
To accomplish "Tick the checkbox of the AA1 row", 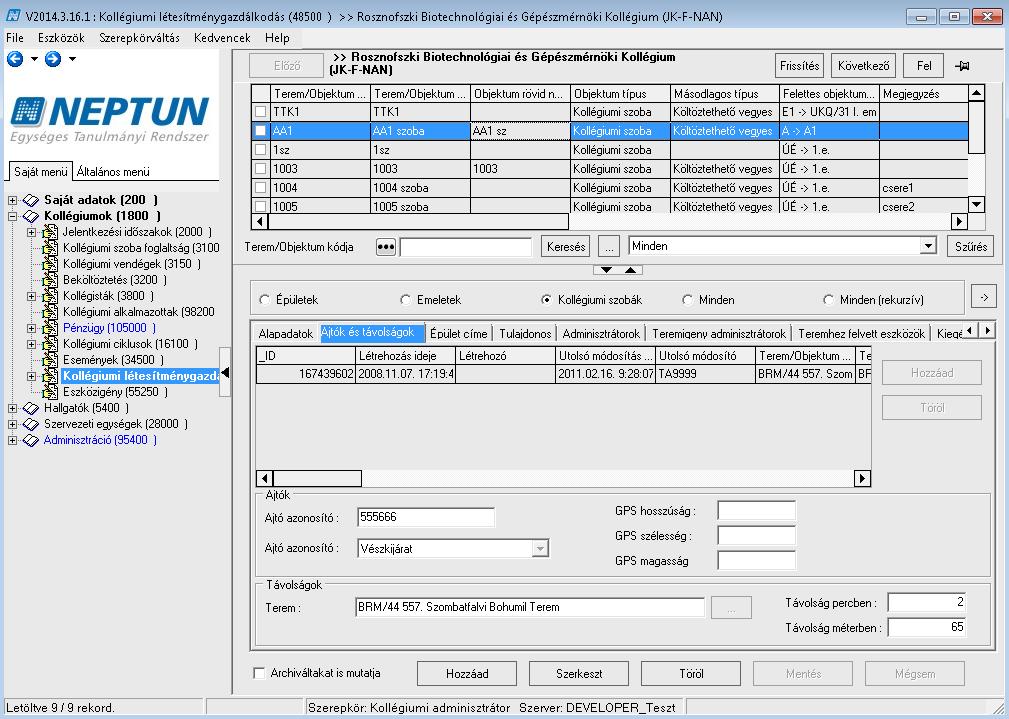I will pyautogui.click(x=261, y=131).
